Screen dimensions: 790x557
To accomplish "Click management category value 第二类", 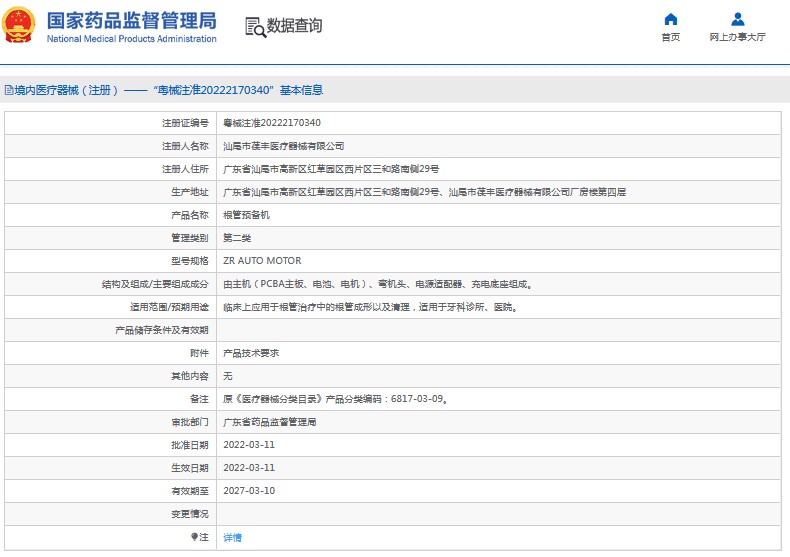I will tap(236, 238).
